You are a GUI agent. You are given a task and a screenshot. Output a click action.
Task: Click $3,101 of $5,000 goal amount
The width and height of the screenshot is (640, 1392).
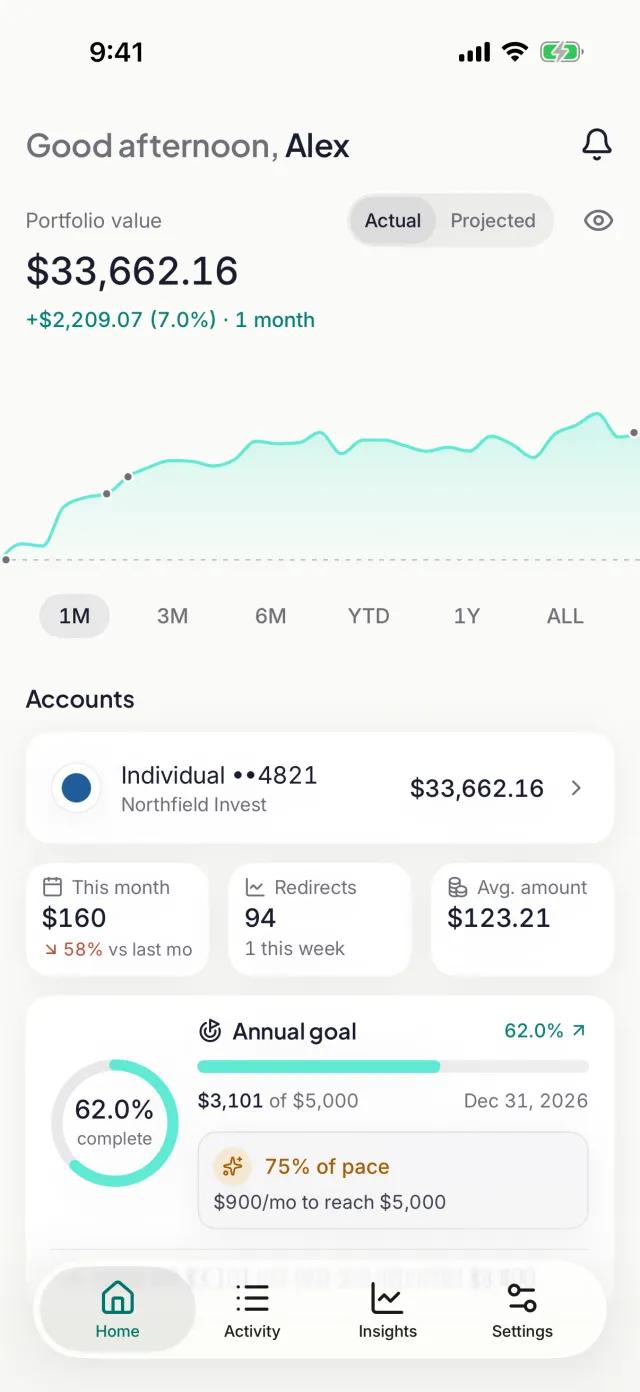click(278, 1101)
